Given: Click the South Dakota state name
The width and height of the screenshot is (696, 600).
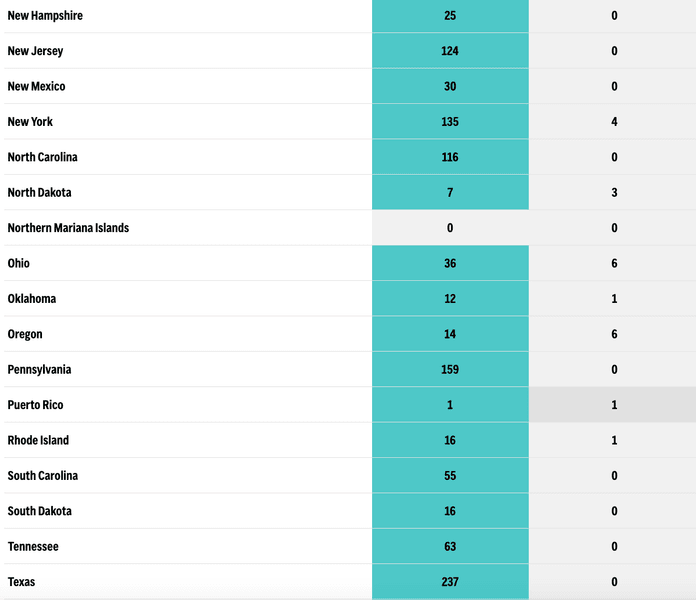Looking at the screenshot, I should click(x=40, y=512).
